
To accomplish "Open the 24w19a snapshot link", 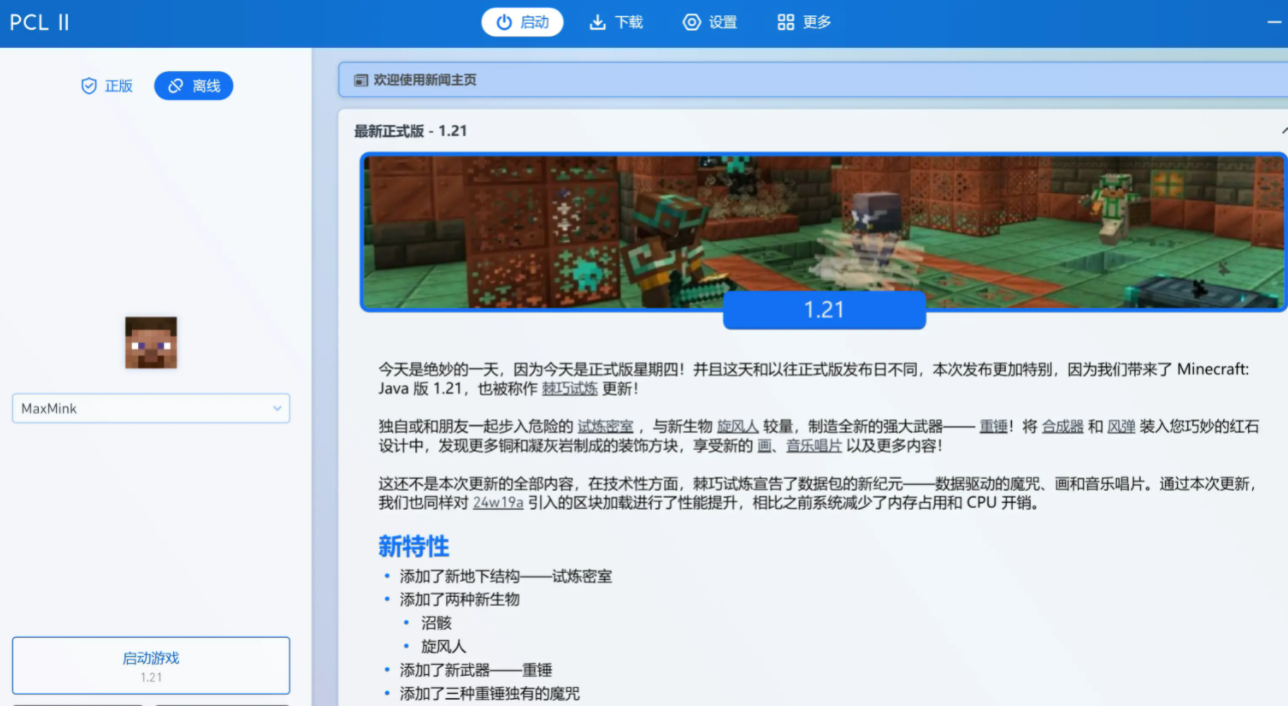I will pyautogui.click(x=498, y=503).
